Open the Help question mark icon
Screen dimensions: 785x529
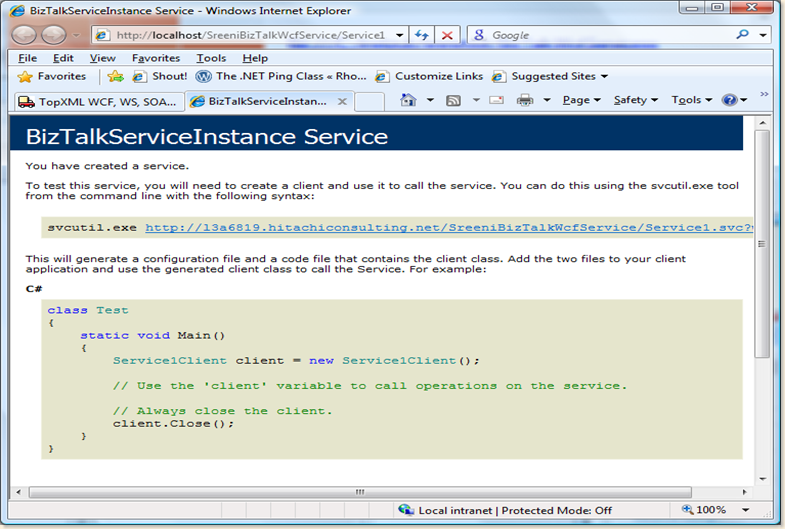pos(730,100)
